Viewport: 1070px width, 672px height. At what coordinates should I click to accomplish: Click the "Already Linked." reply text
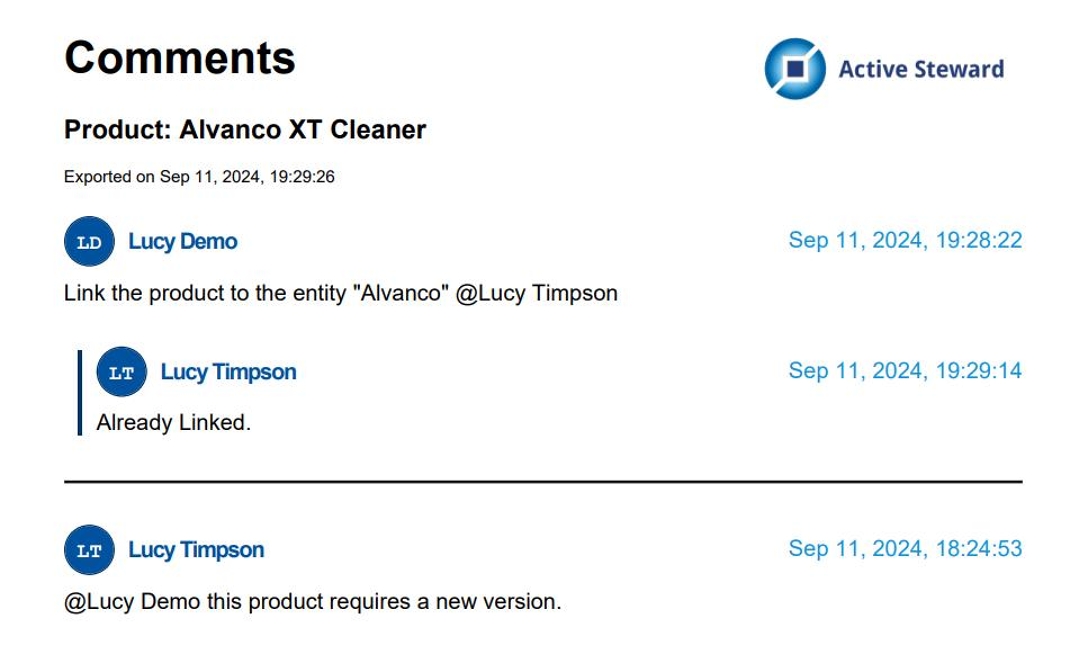pyautogui.click(x=173, y=423)
